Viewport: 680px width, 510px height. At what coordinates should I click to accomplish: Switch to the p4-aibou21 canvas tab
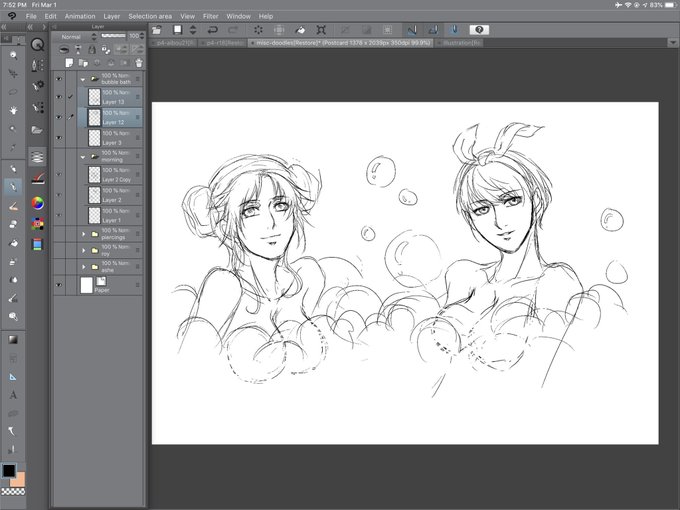pyautogui.click(x=174, y=43)
